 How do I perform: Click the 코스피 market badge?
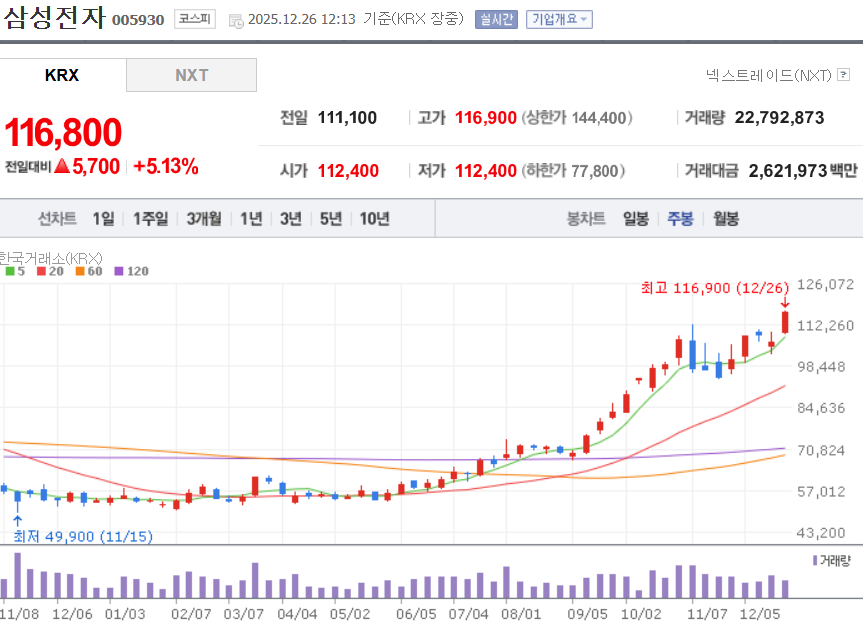coord(195,19)
